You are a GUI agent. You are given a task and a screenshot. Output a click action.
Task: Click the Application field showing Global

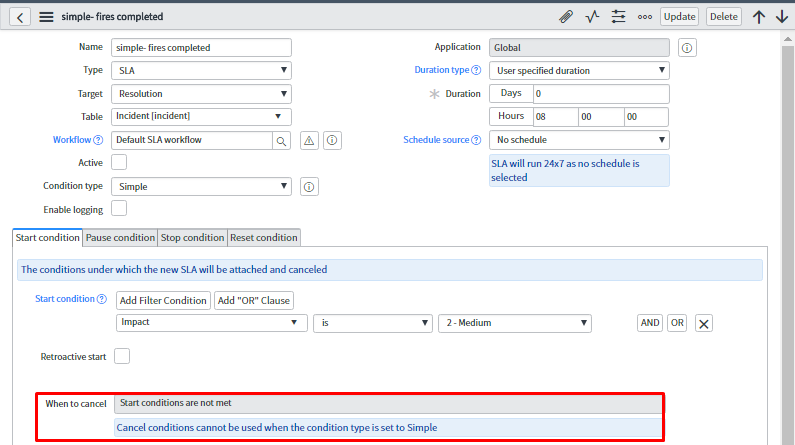[579, 48]
